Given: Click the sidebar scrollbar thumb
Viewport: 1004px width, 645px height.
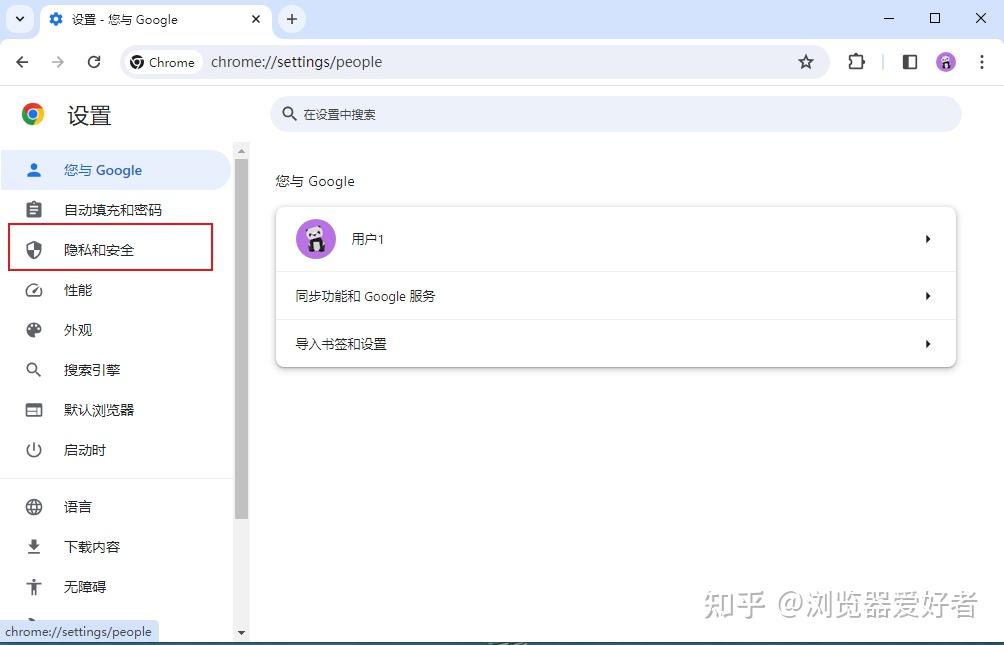Looking at the screenshot, I should pos(241,339).
